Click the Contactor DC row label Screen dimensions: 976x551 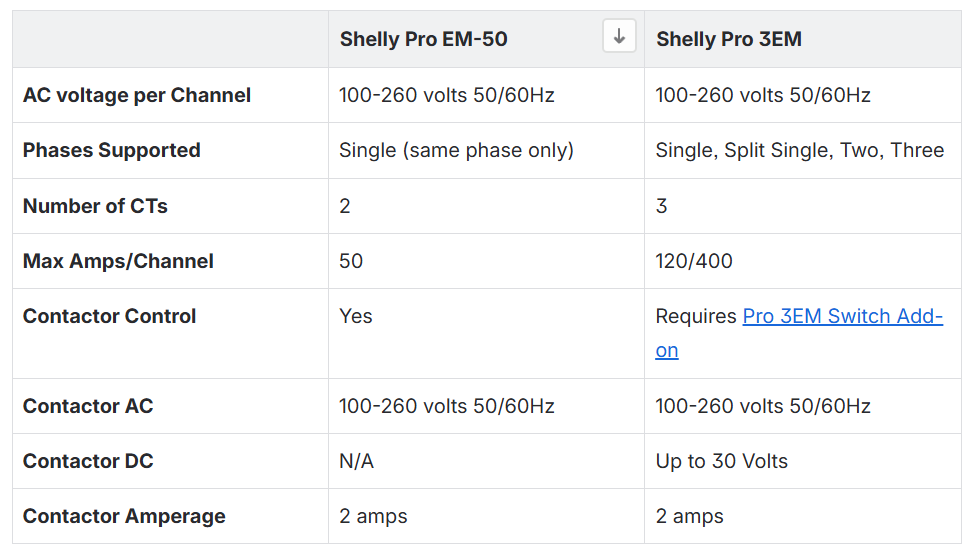88,462
